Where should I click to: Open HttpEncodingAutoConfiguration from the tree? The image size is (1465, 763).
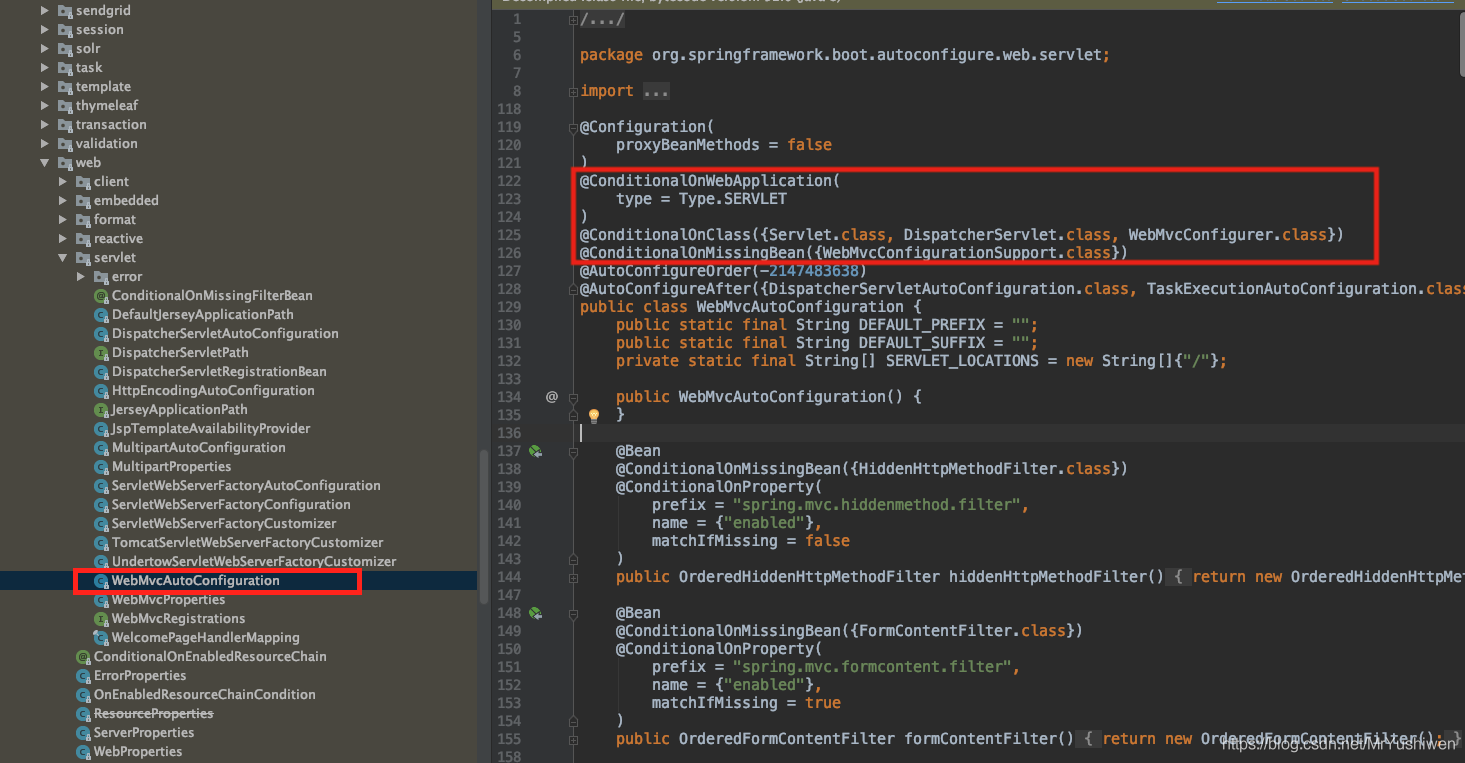click(x=213, y=391)
